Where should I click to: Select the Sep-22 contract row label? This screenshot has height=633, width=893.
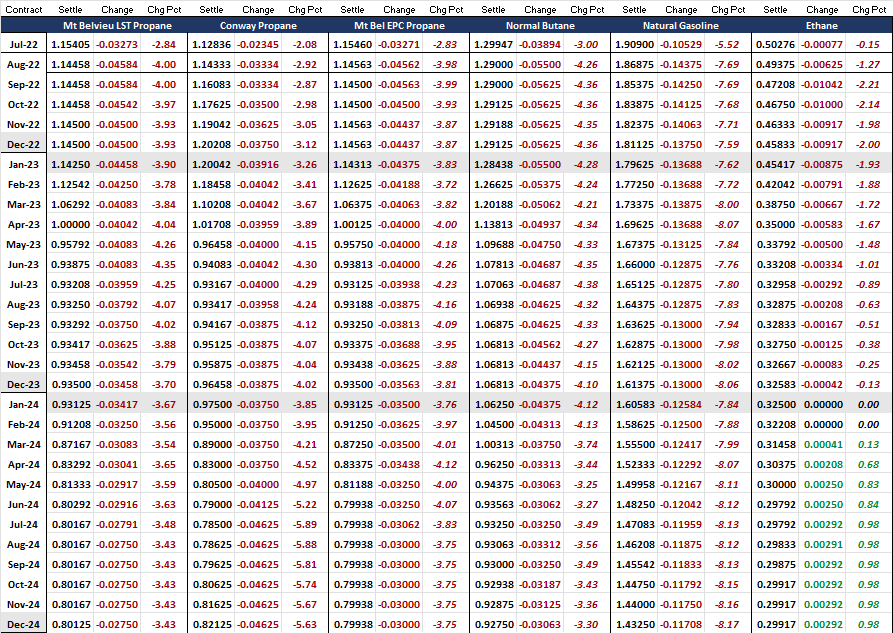point(23,84)
